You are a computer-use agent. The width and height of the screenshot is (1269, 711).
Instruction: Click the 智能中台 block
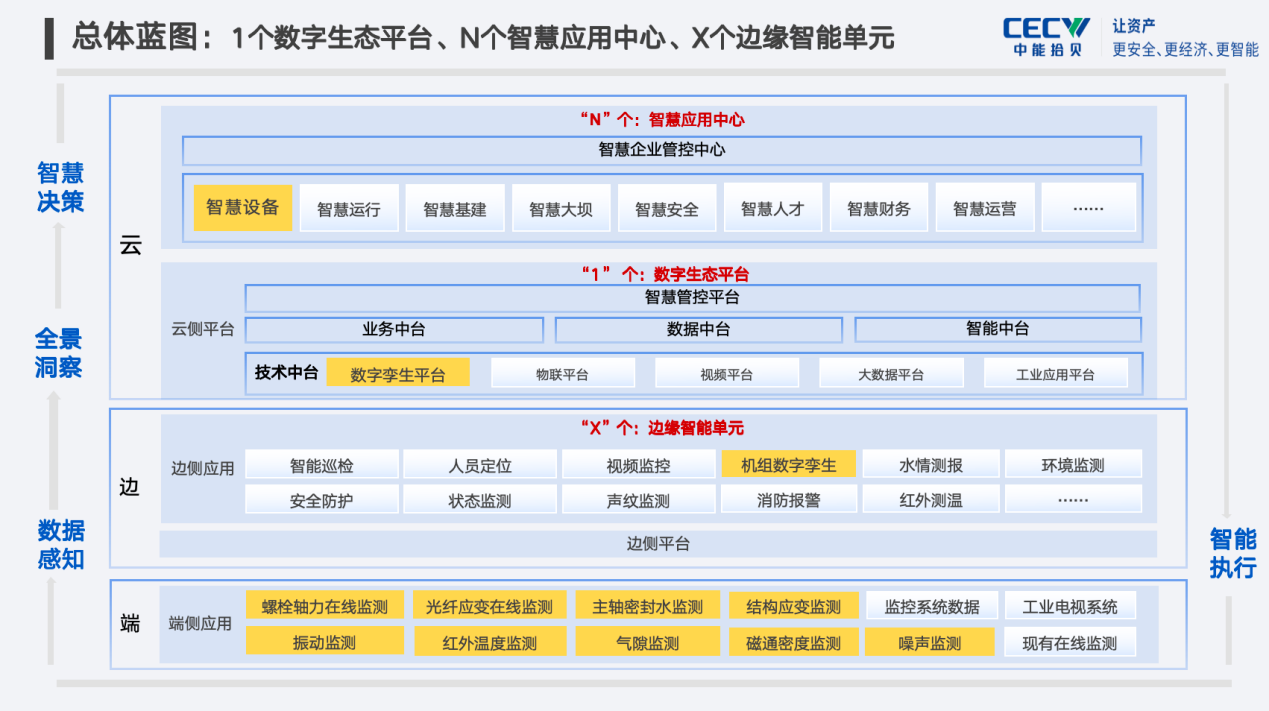(997, 330)
